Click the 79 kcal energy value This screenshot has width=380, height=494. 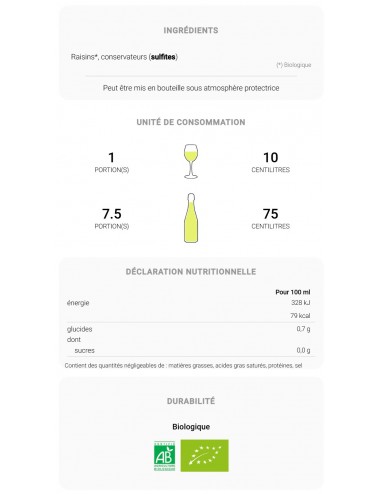[x=300, y=316]
